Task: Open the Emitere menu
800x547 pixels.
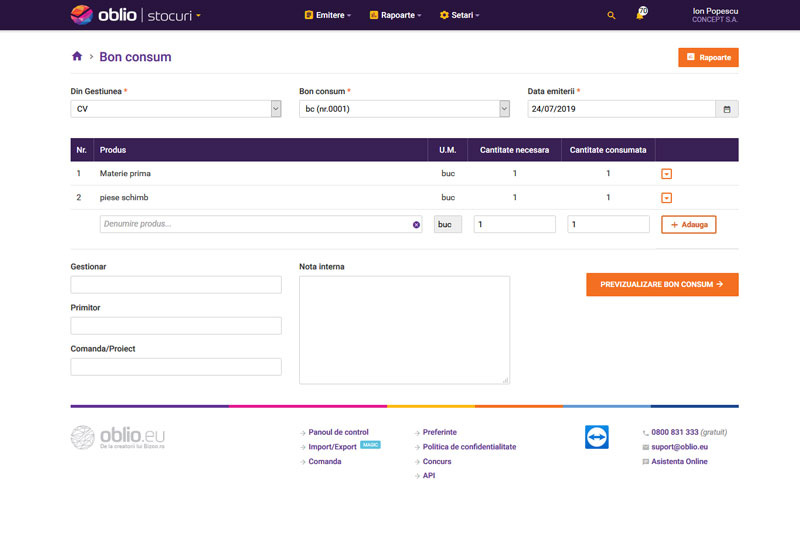Action: tap(328, 15)
